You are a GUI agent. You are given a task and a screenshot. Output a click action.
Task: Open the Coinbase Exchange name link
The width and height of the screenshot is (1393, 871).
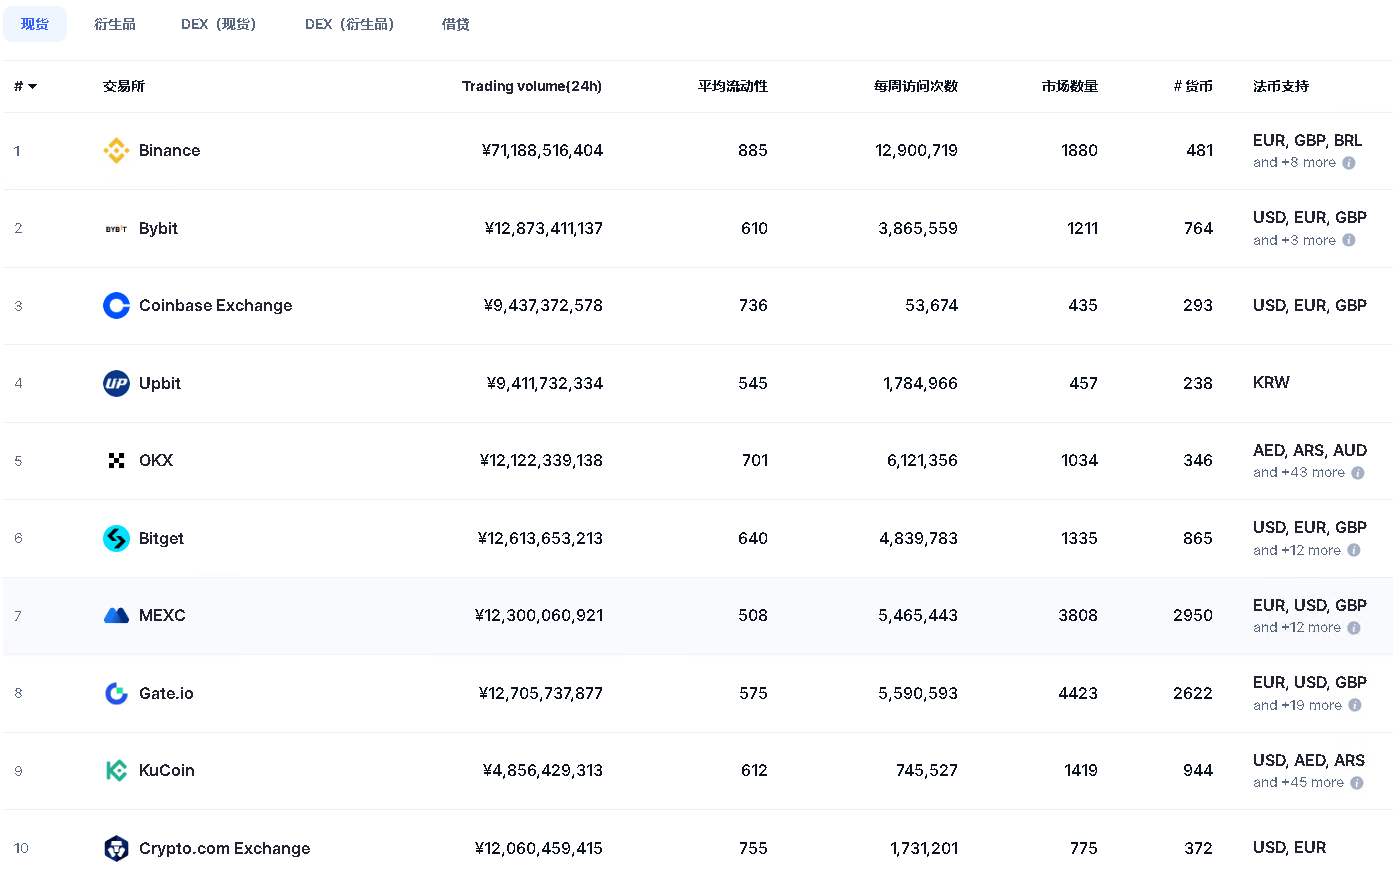click(x=215, y=306)
